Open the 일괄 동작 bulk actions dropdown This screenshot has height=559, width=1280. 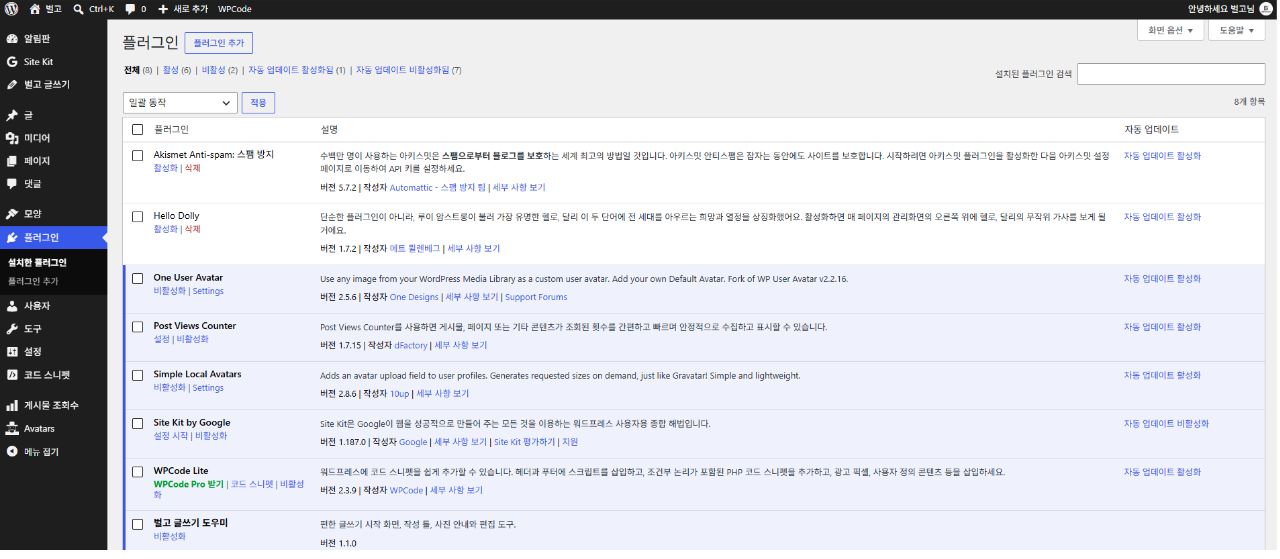point(180,103)
